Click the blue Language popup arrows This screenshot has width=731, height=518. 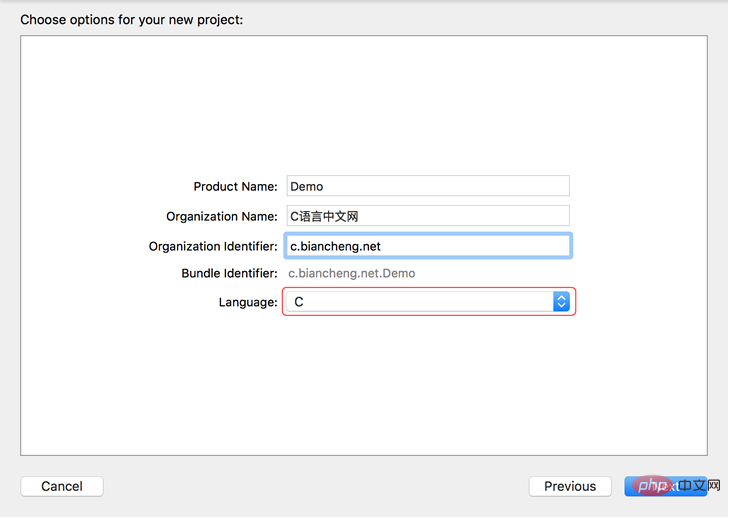pyautogui.click(x=561, y=302)
